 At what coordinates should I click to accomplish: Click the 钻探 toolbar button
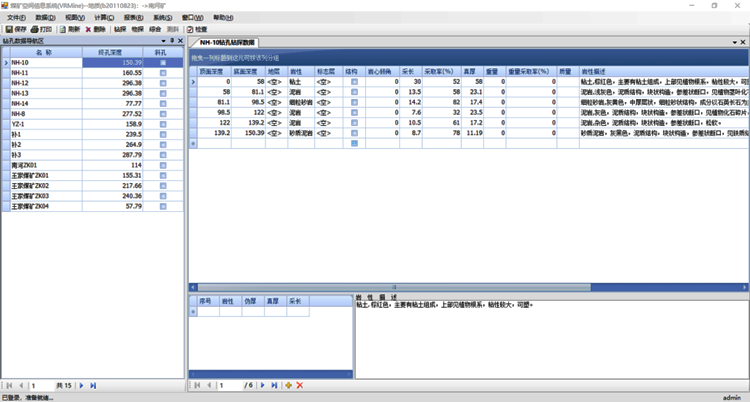pyautogui.click(x=120, y=30)
